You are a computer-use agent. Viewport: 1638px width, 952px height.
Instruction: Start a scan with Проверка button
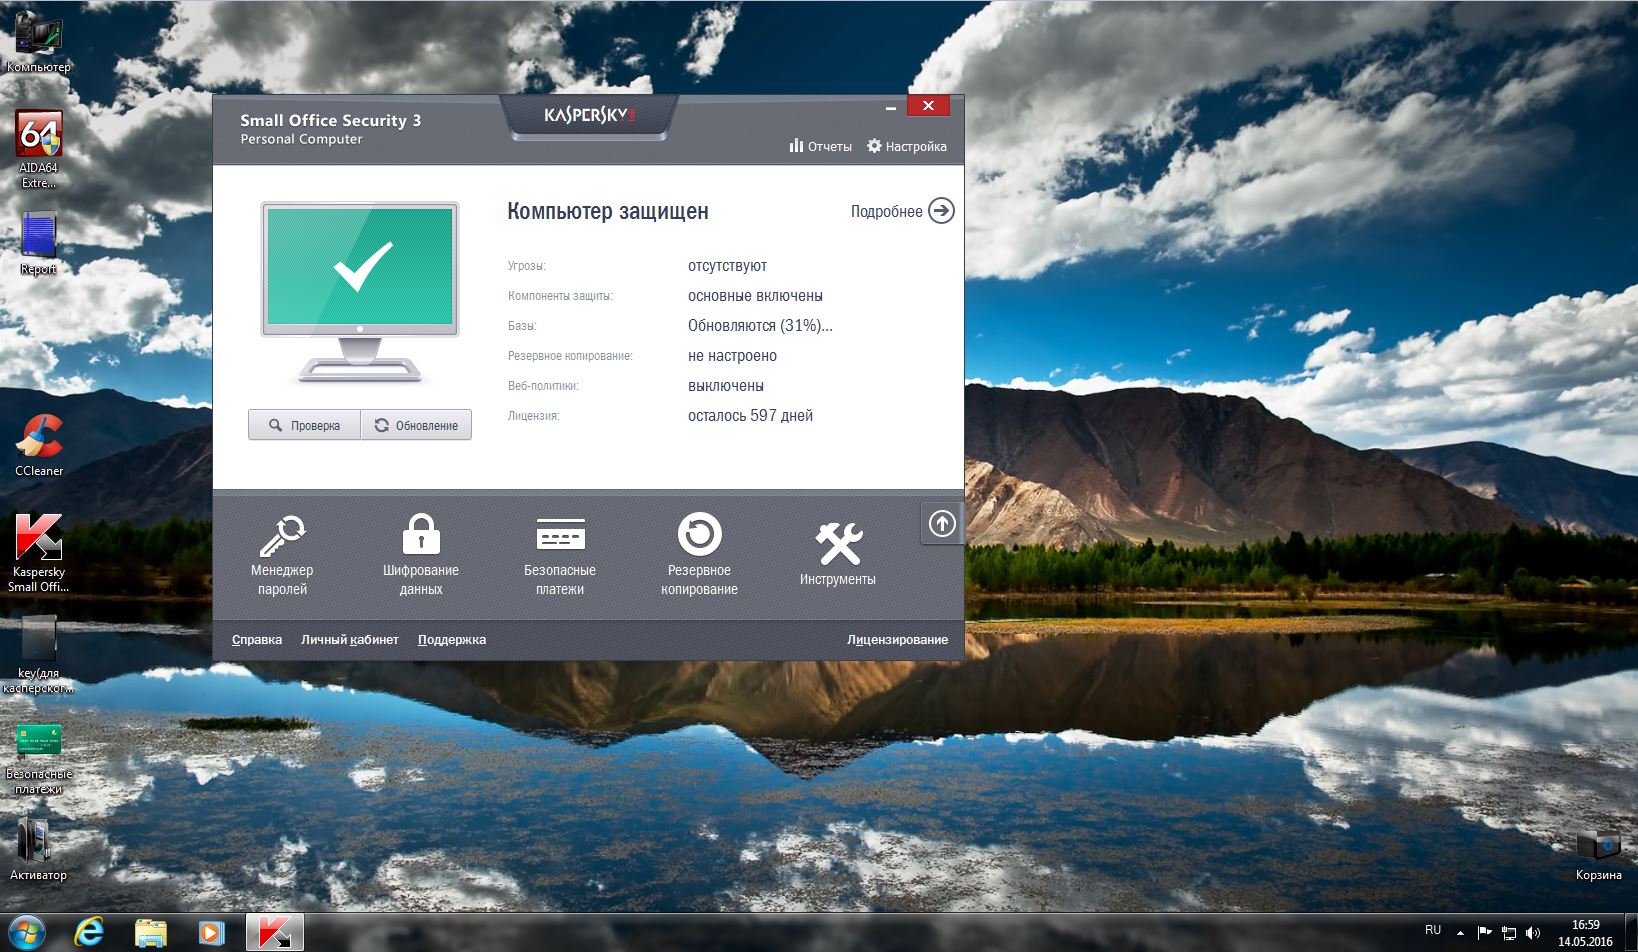[304, 425]
